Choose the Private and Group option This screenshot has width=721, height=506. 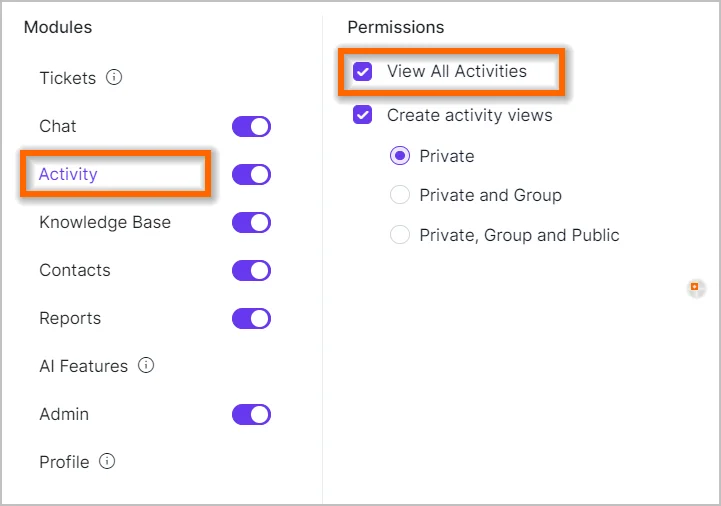400,195
